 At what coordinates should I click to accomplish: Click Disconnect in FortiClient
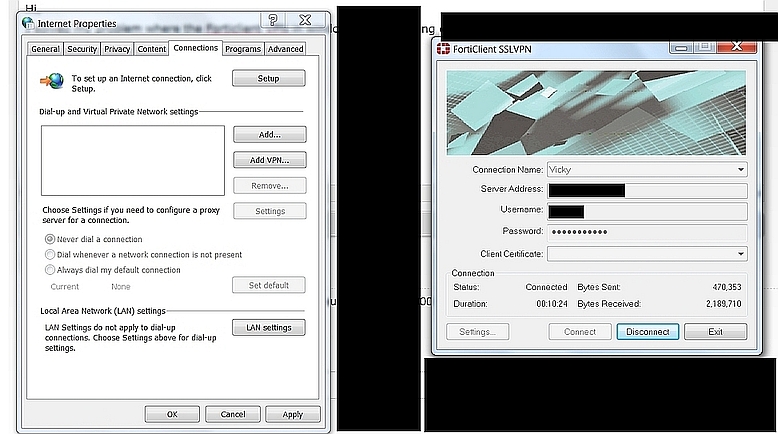coord(648,332)
